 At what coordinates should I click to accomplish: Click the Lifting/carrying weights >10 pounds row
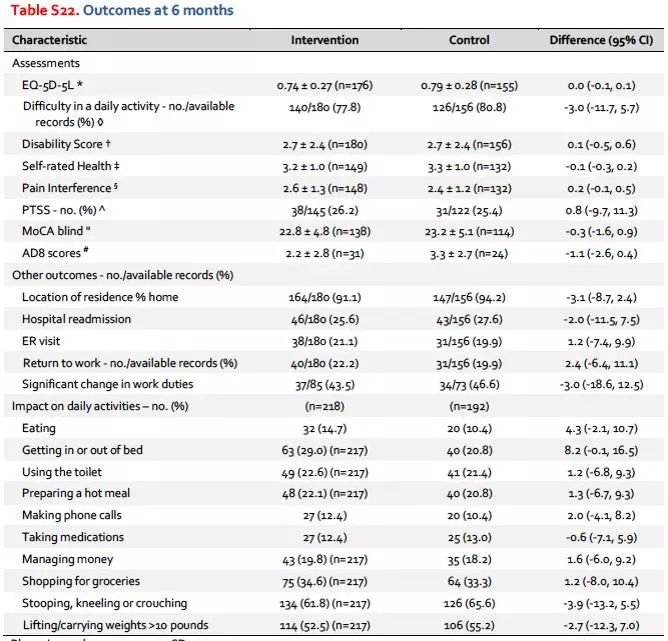(334, 625)
